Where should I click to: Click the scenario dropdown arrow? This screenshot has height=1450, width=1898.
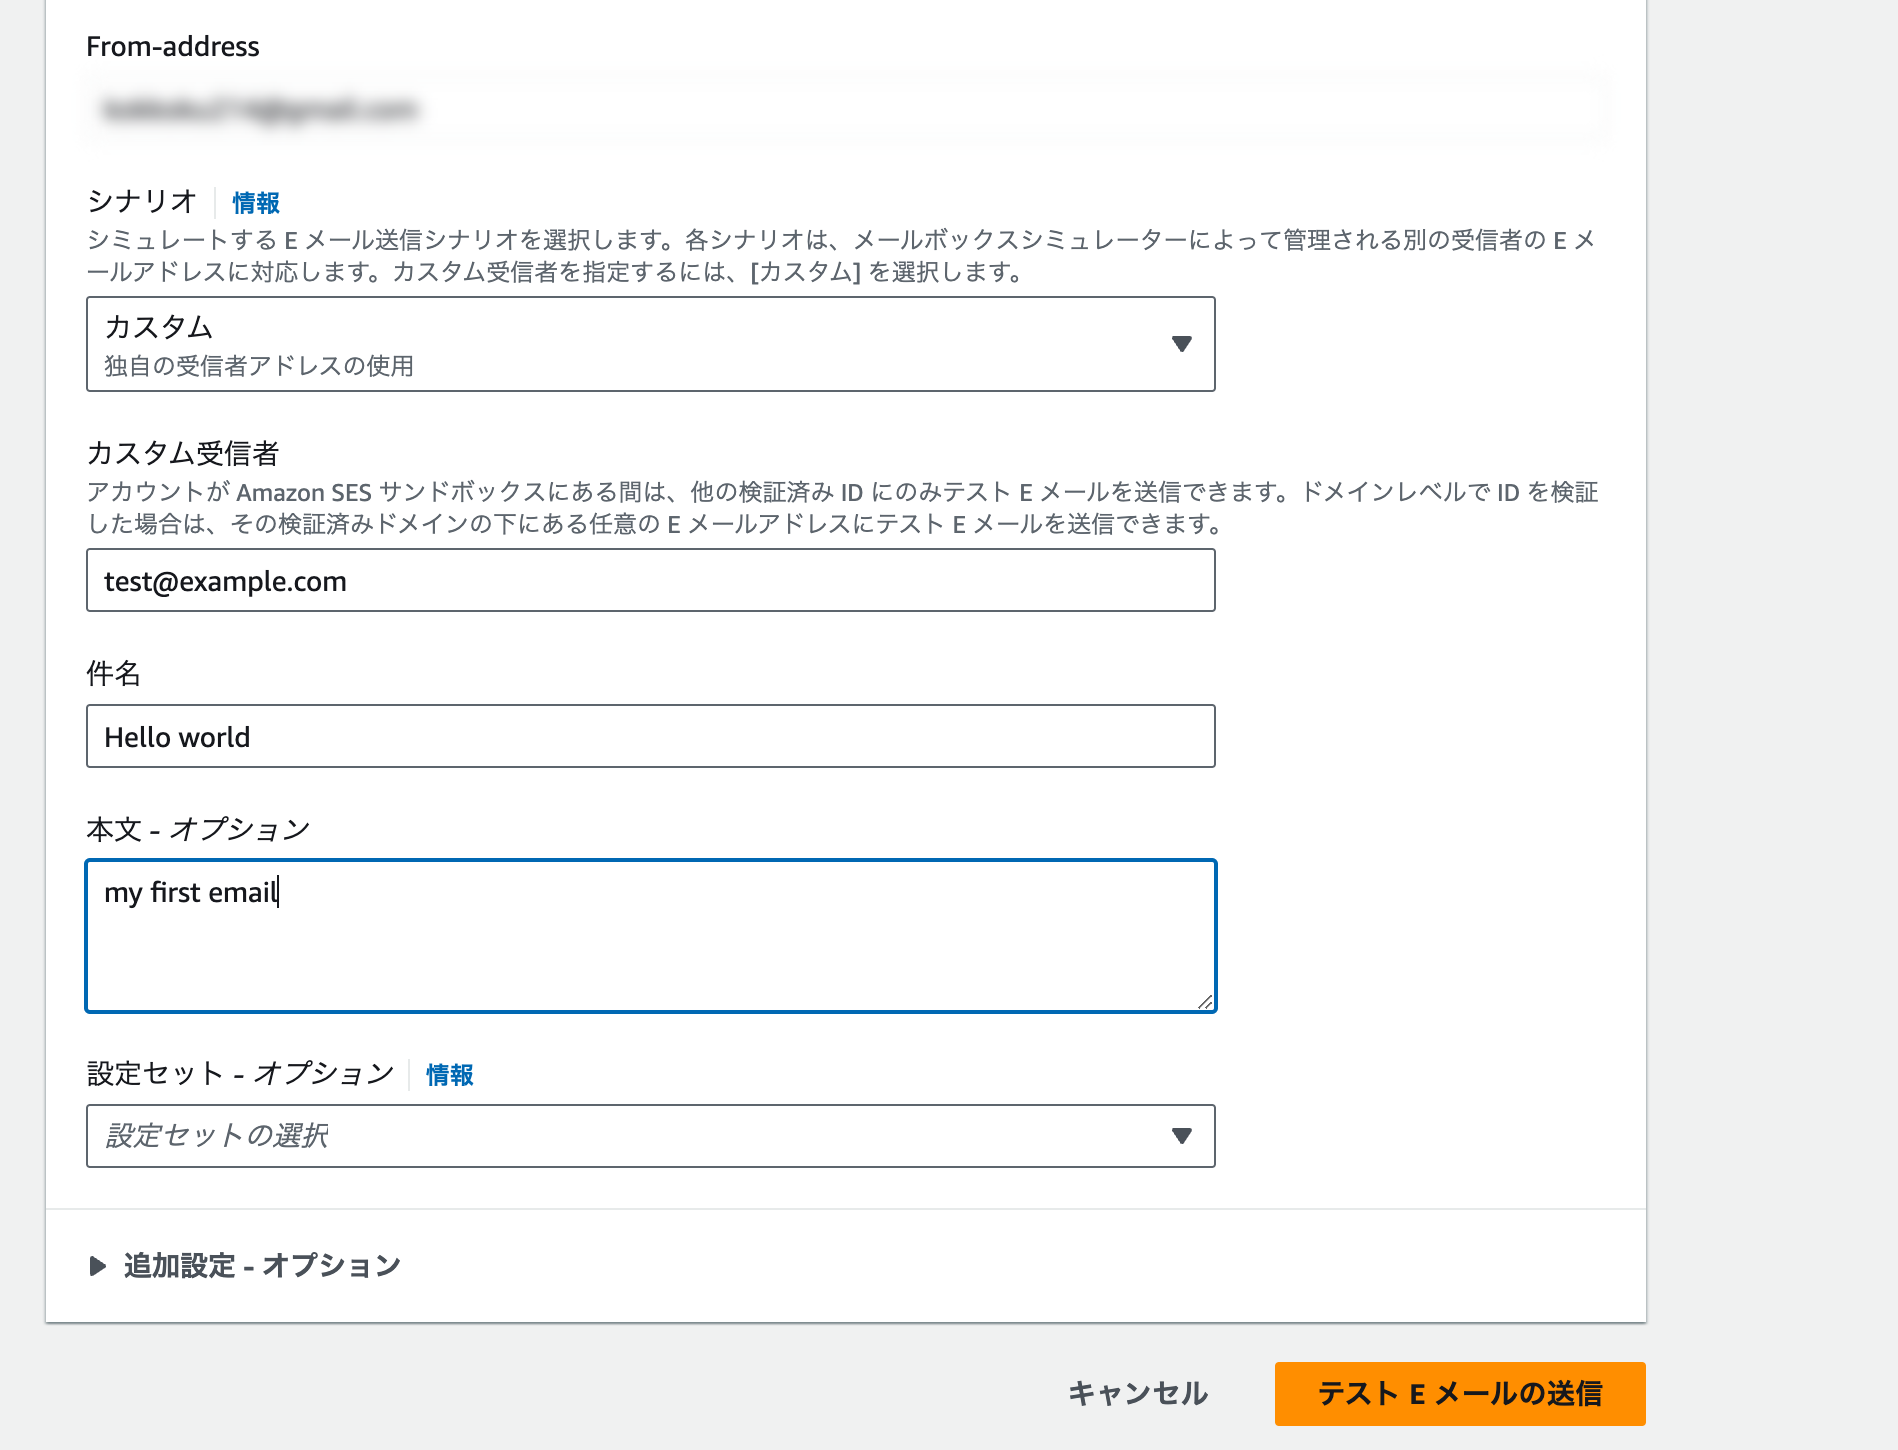tap(1181, 344)
